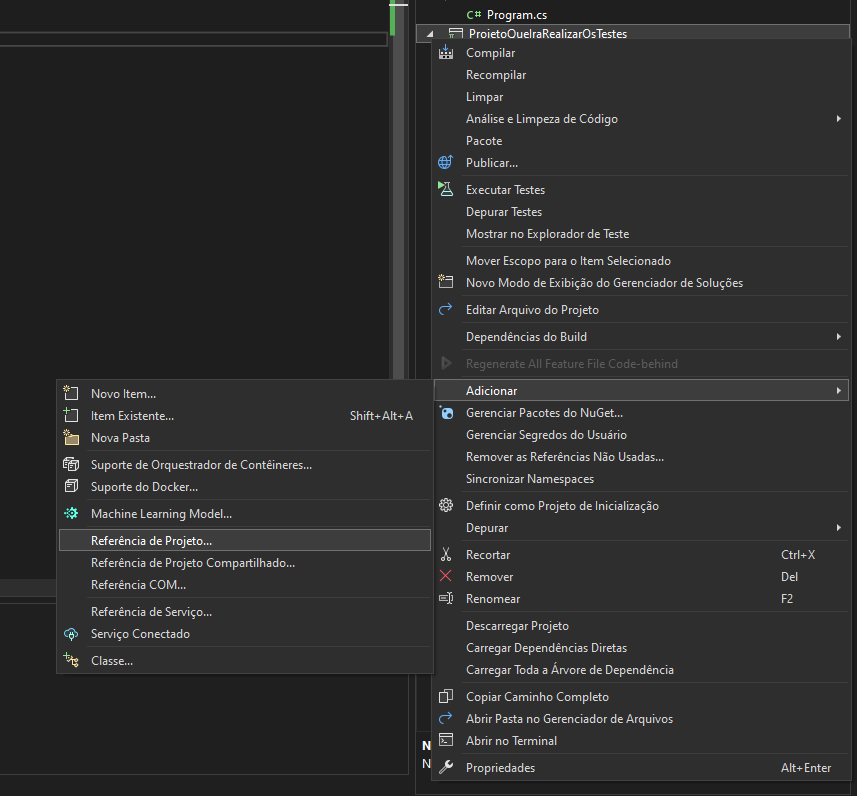Choose Limpar in the context menu
Viewport: 857px width, 796px height.
[x=641, y=97]
